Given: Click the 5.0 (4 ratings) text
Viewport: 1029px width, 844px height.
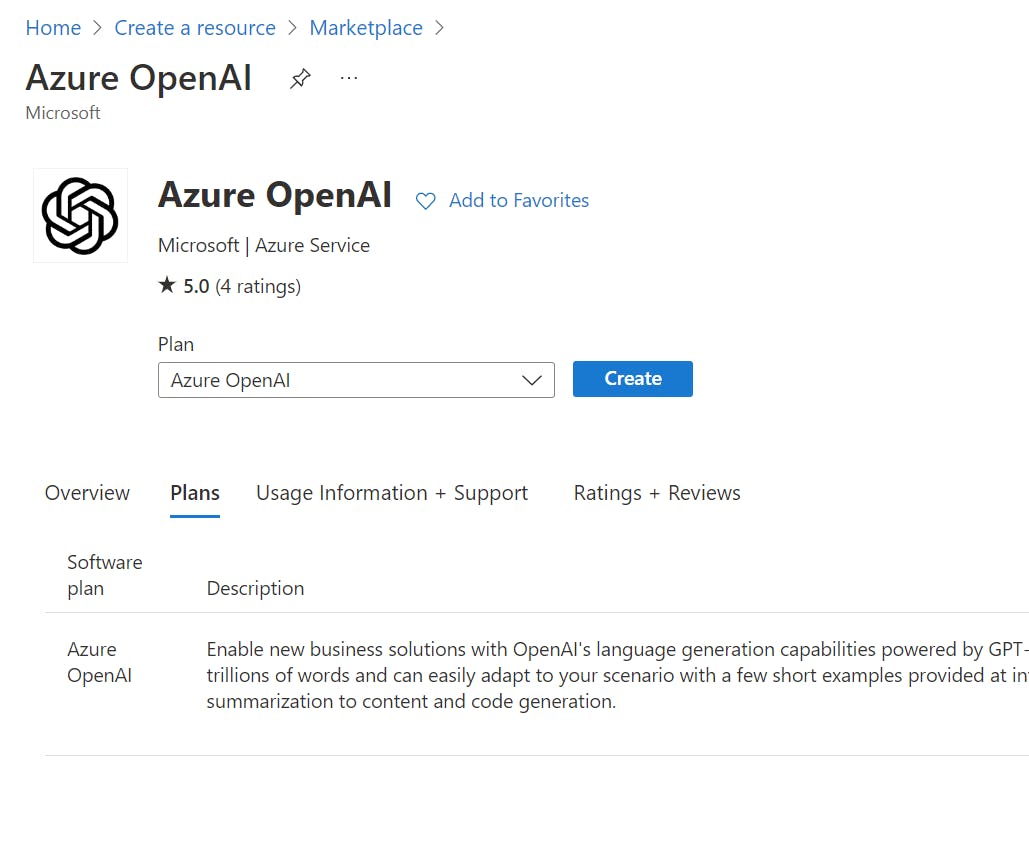Looking at the screenshot, I should pos(242,287).
